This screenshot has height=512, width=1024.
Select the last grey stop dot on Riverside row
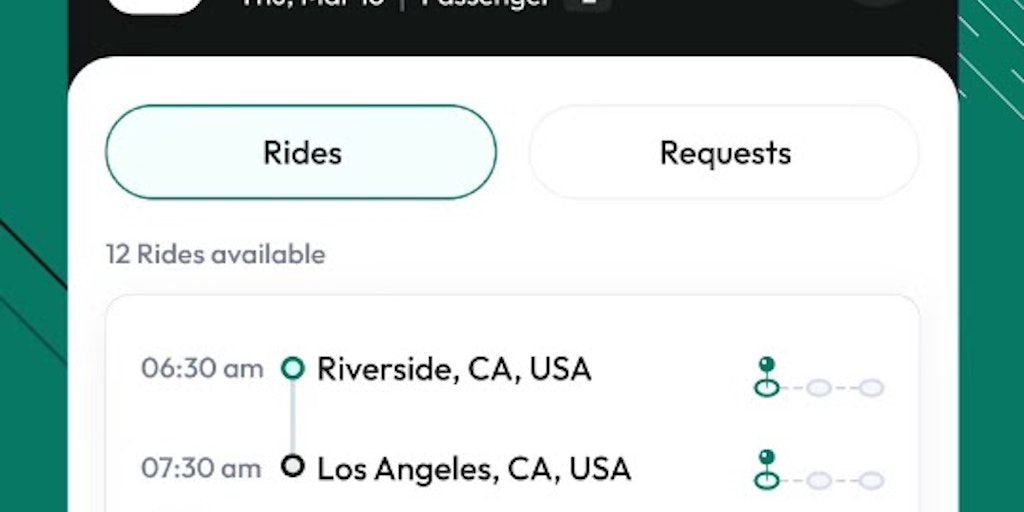pos(871,388)
